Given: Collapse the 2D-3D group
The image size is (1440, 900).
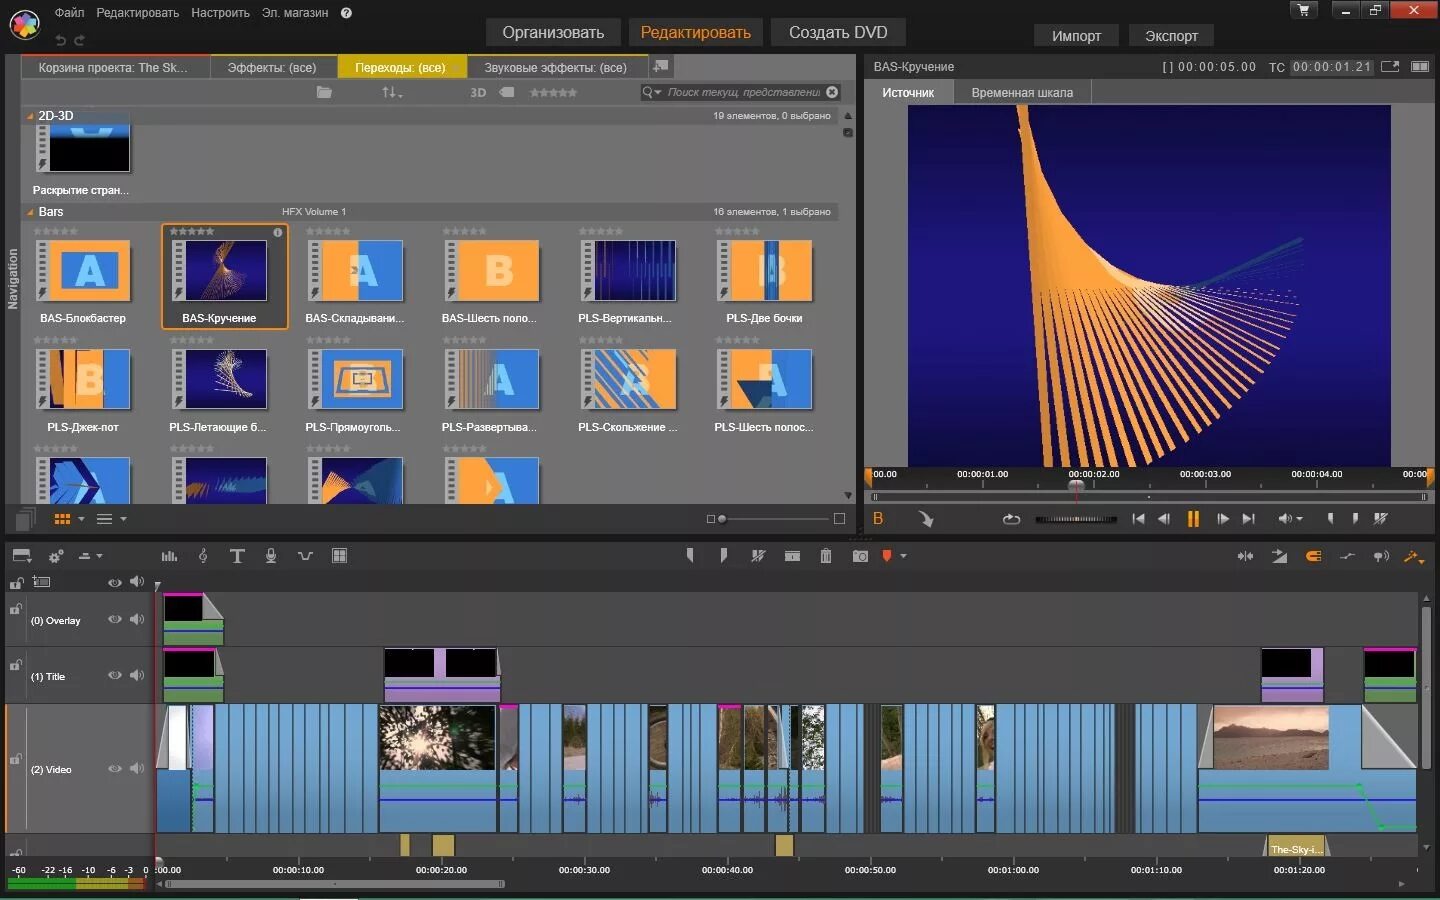Looking at the screenshot, I should (x=30, y=116).
